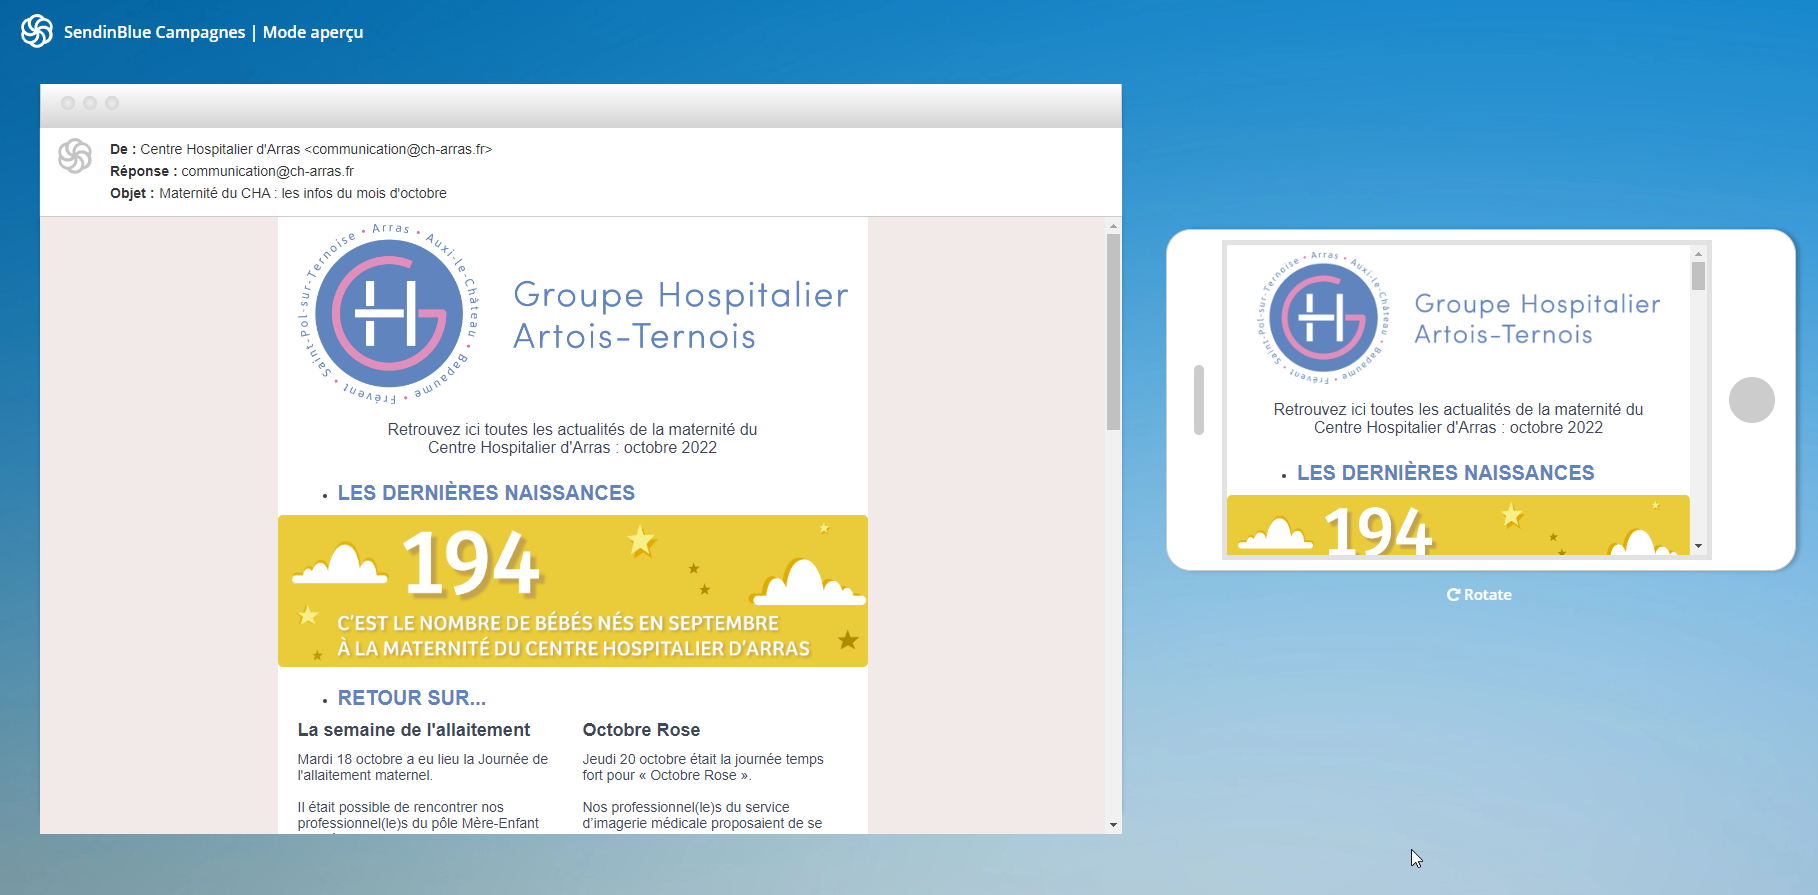The image size is (1818, 895).
Task: Click the "Octobre Rose" article heading
Action: point(641,730)
